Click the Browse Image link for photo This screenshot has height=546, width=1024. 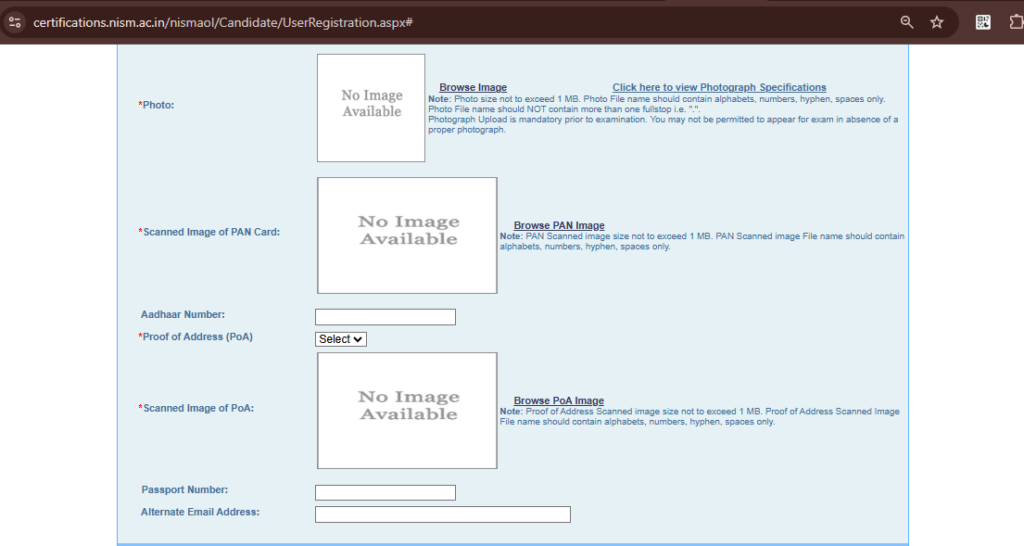[473, 88]
